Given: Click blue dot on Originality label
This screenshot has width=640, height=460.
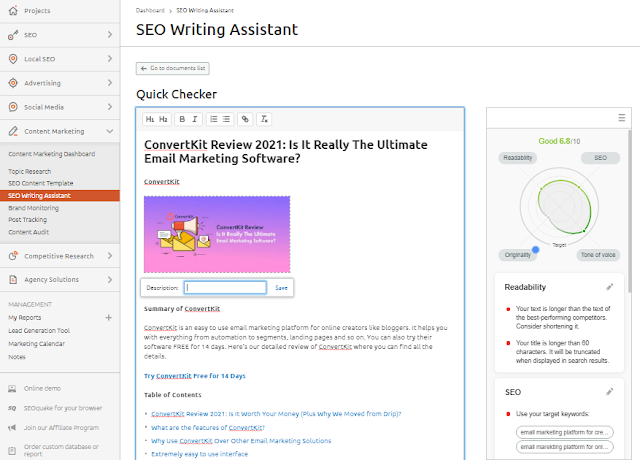Looking at the screenshot, I should tap(536, 249).
